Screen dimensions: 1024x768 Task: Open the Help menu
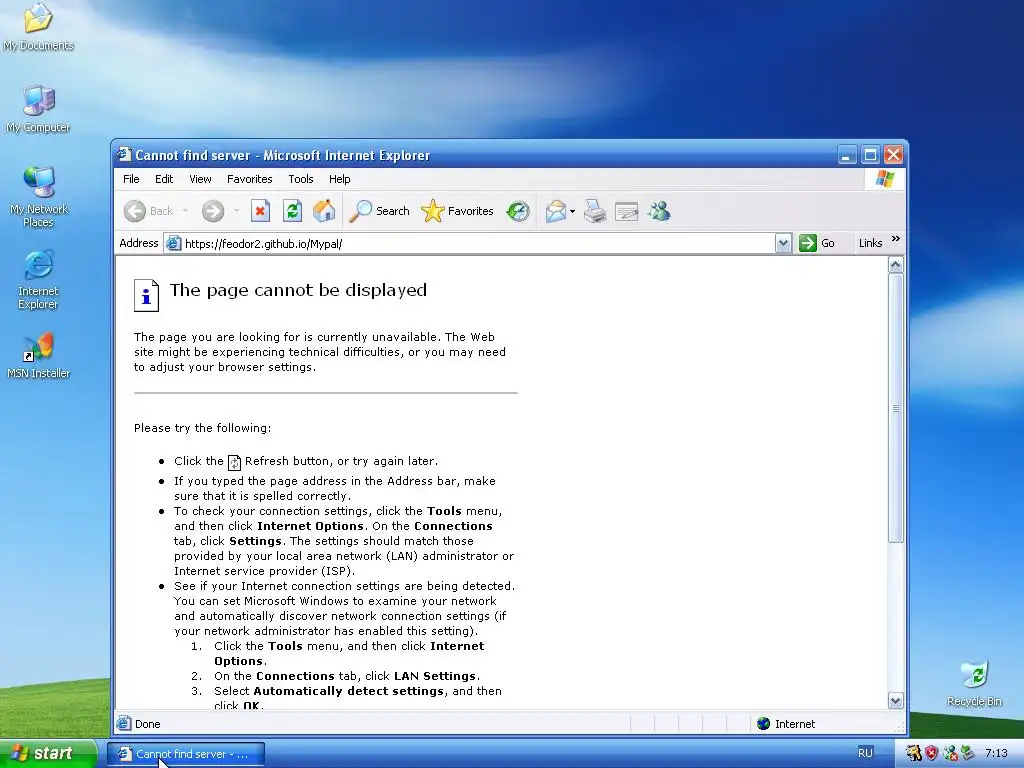coord(340,179)
